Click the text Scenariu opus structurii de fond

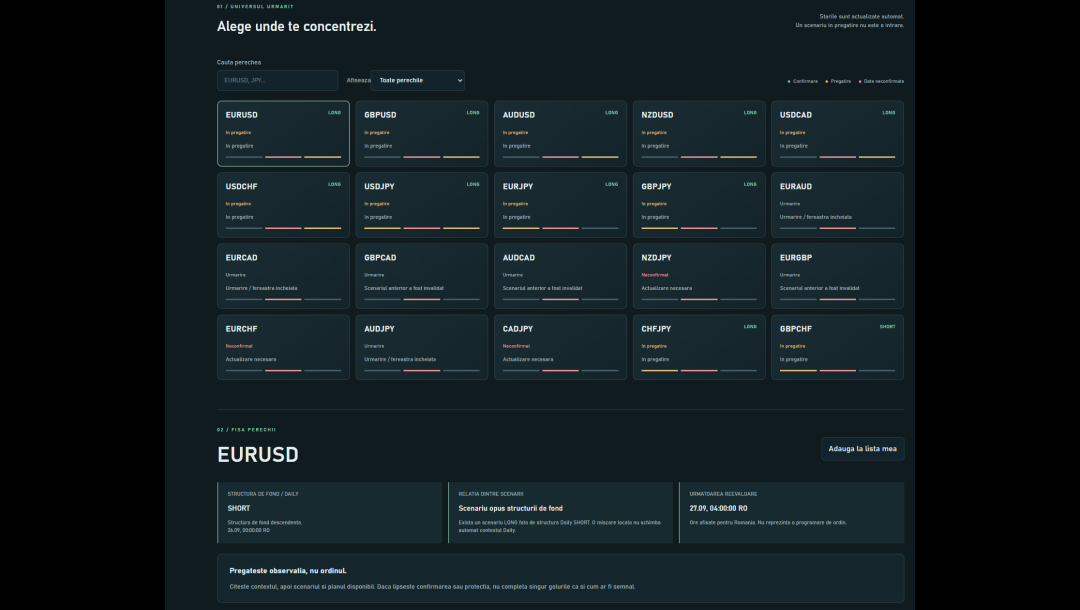[x=510, y=508]
